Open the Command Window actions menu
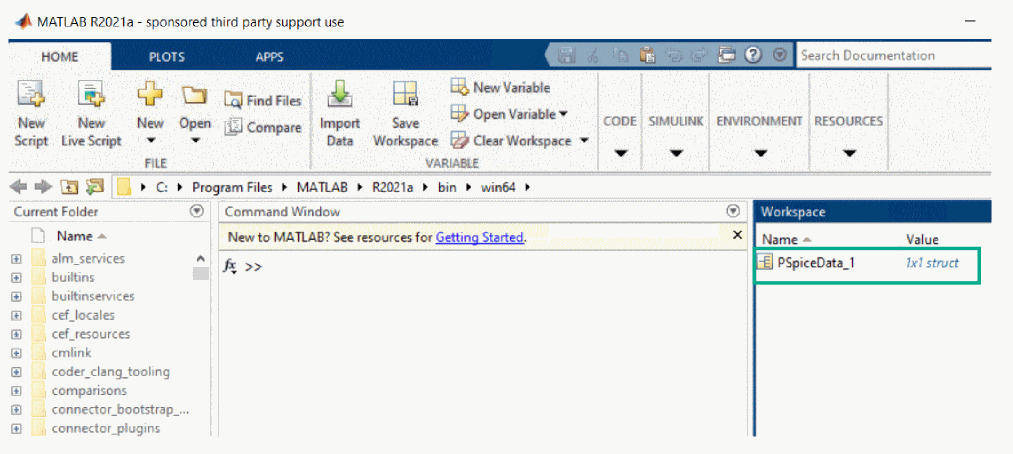Image resolution: width=1013 pixels, height=454 pixels. [x=733, y=211]
